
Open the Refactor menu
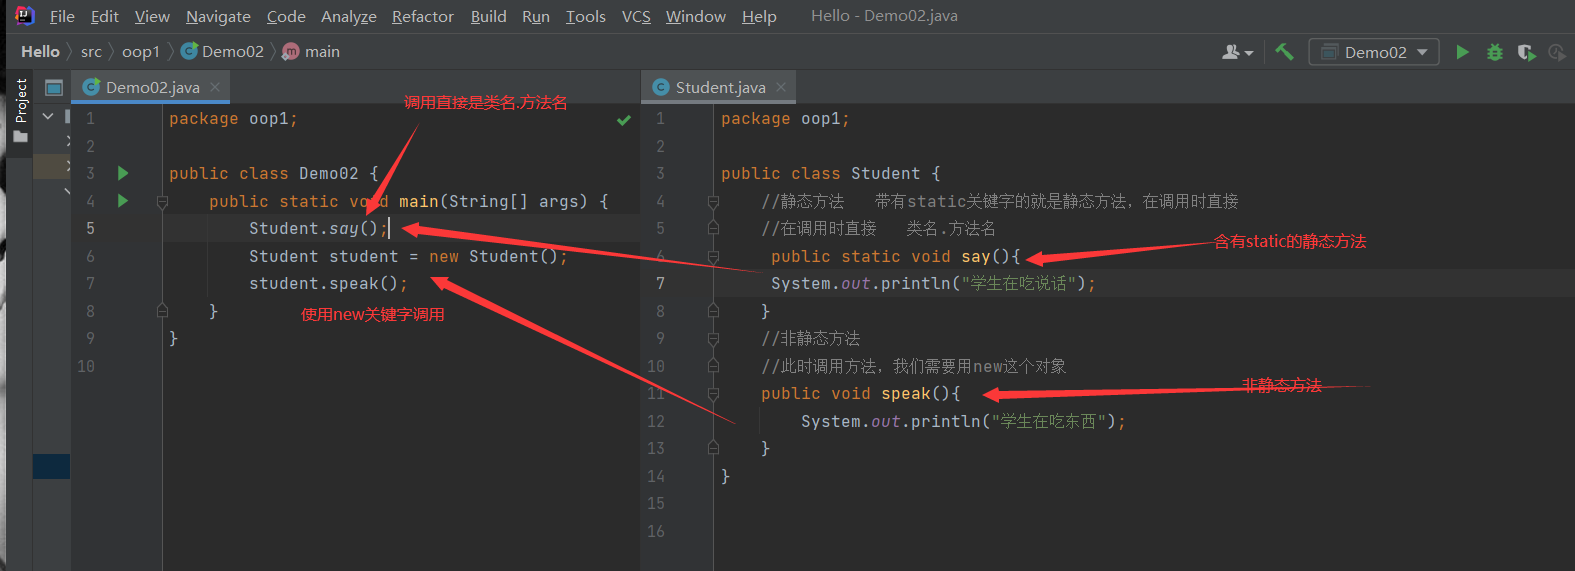pos(422,16)
